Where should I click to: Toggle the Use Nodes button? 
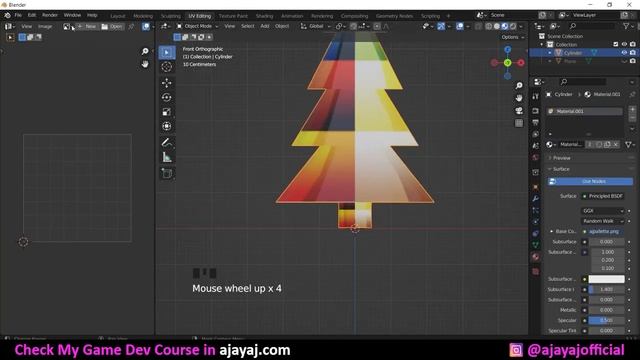coord(590,181)
